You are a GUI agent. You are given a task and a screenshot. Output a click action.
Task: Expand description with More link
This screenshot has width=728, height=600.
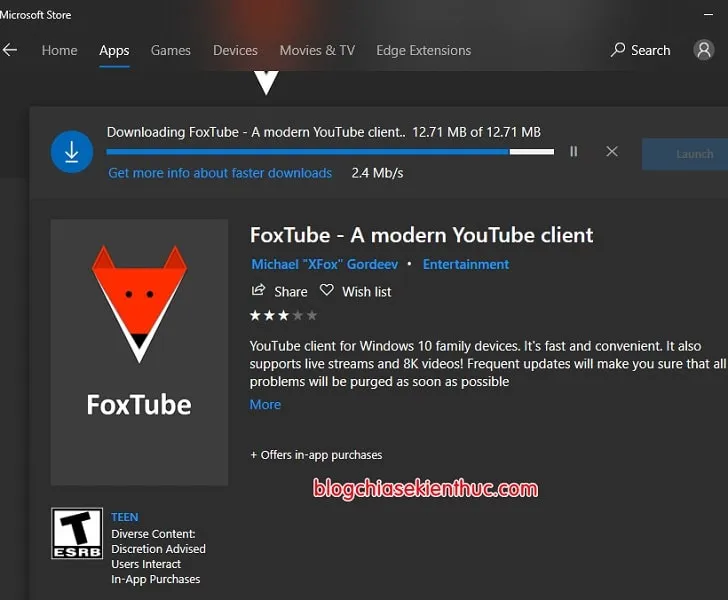265,404
